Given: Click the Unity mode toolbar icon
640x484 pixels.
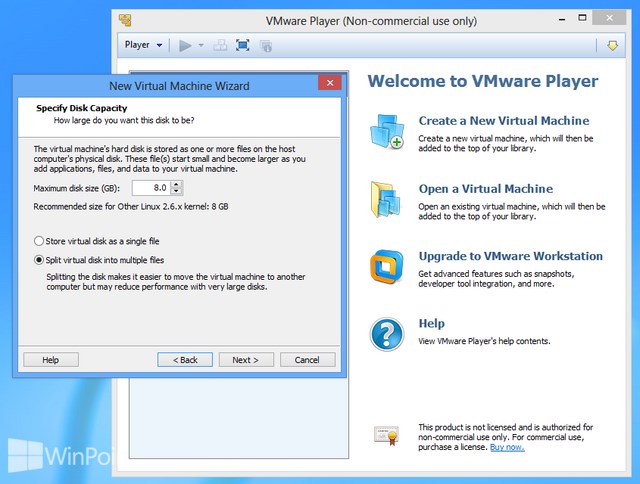Looking at the screenshot, I should click(x=266, y=46).
